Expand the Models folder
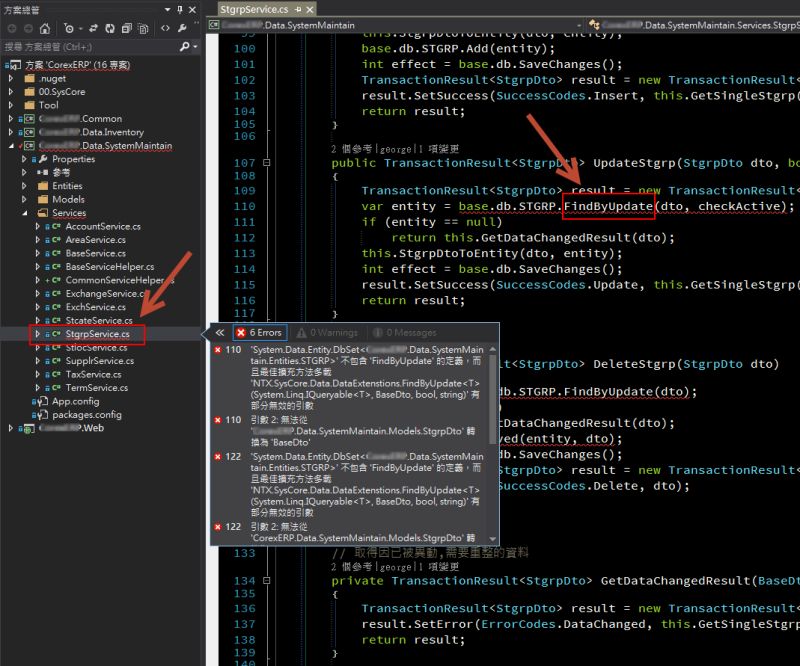 pyautogui.click(x=24, y=199)
